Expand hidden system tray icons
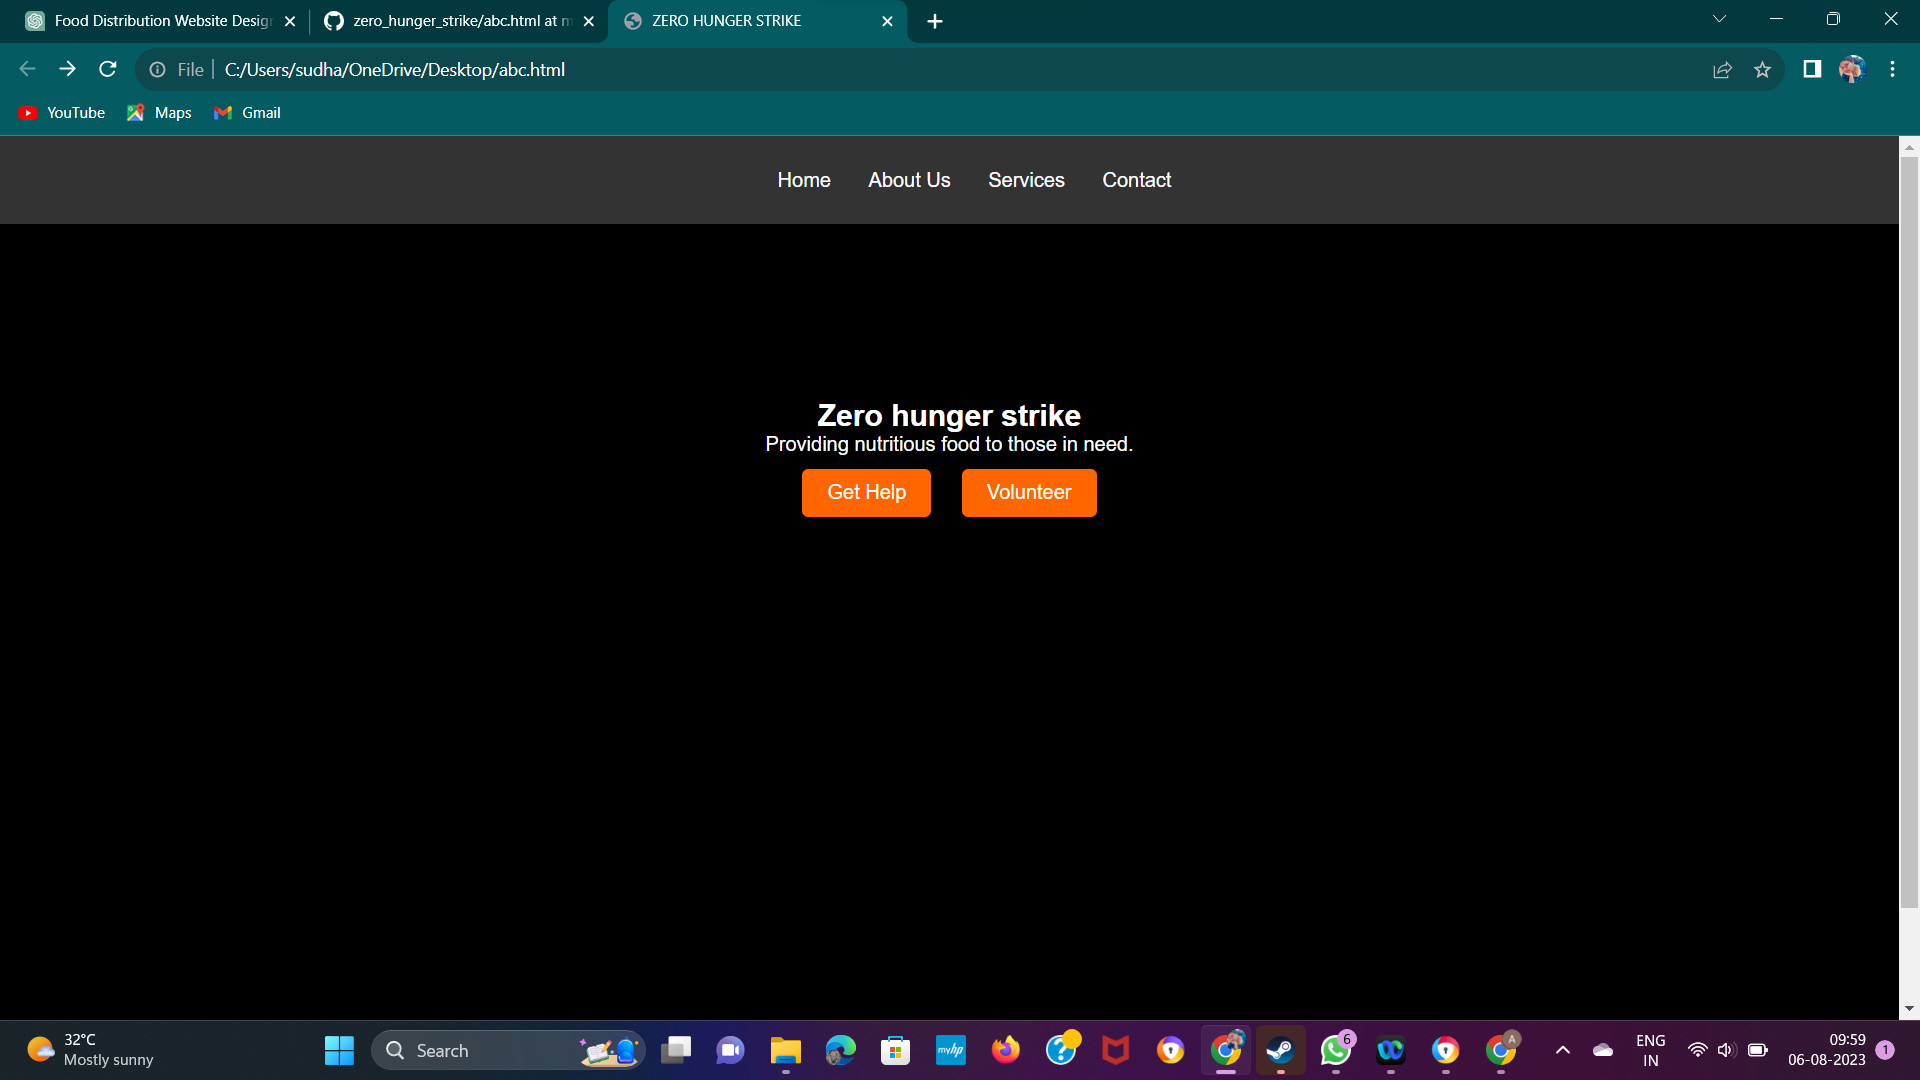 tap(1564, 1050)
